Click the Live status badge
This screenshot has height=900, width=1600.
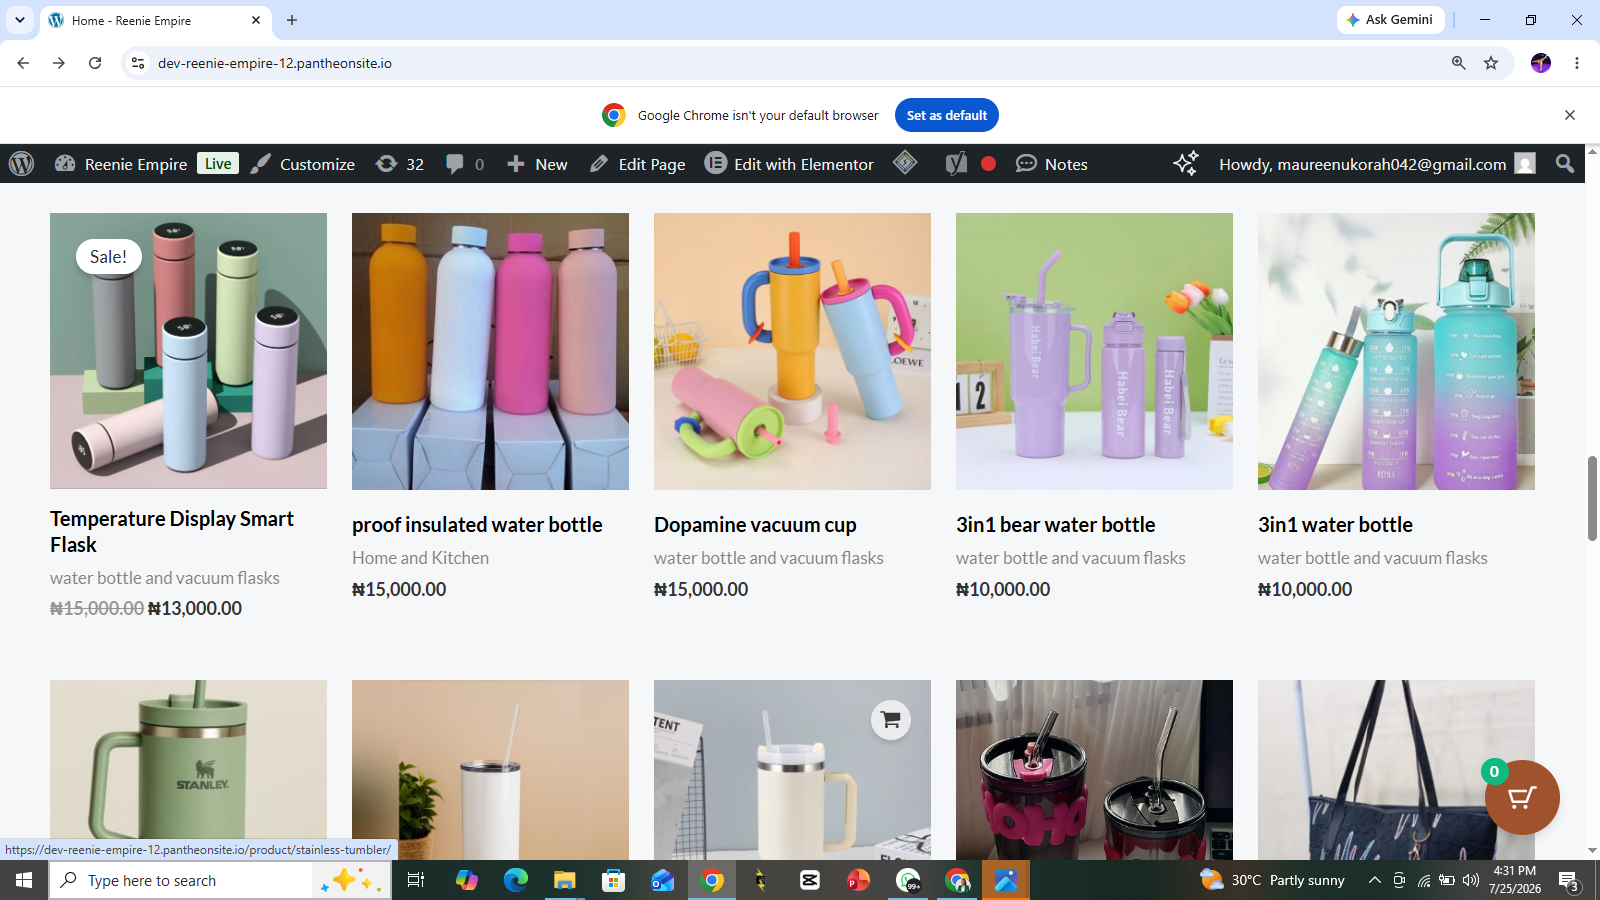pyautogui.click(x=218, y=164)
